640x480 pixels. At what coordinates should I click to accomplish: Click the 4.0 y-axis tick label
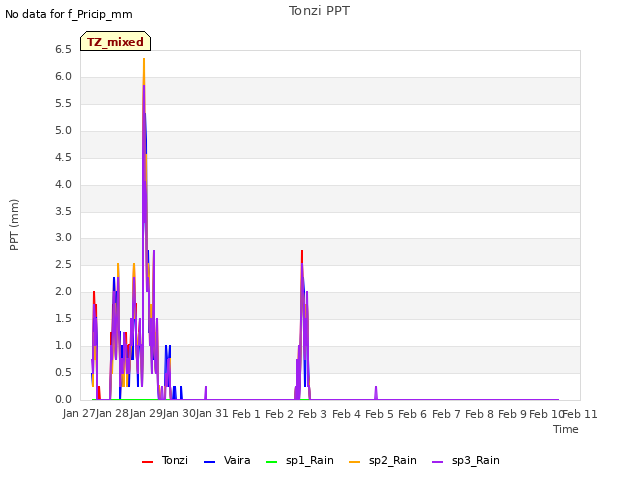pyautogui.click(x=64, y=184)
